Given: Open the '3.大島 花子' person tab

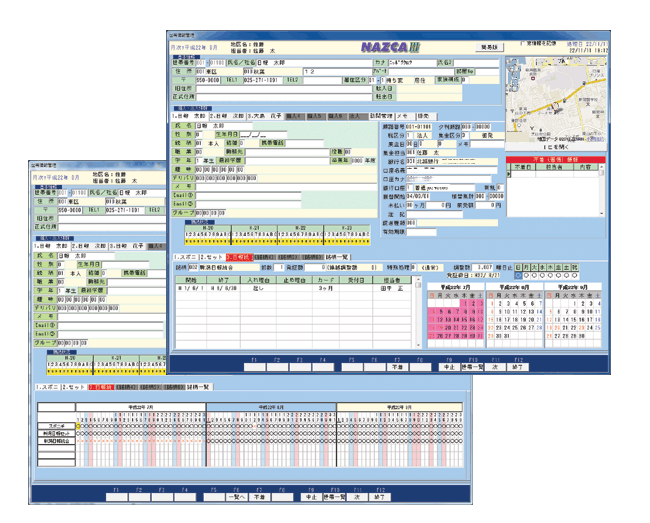Looking at the screenshot, I should click(x=264, y=116).
